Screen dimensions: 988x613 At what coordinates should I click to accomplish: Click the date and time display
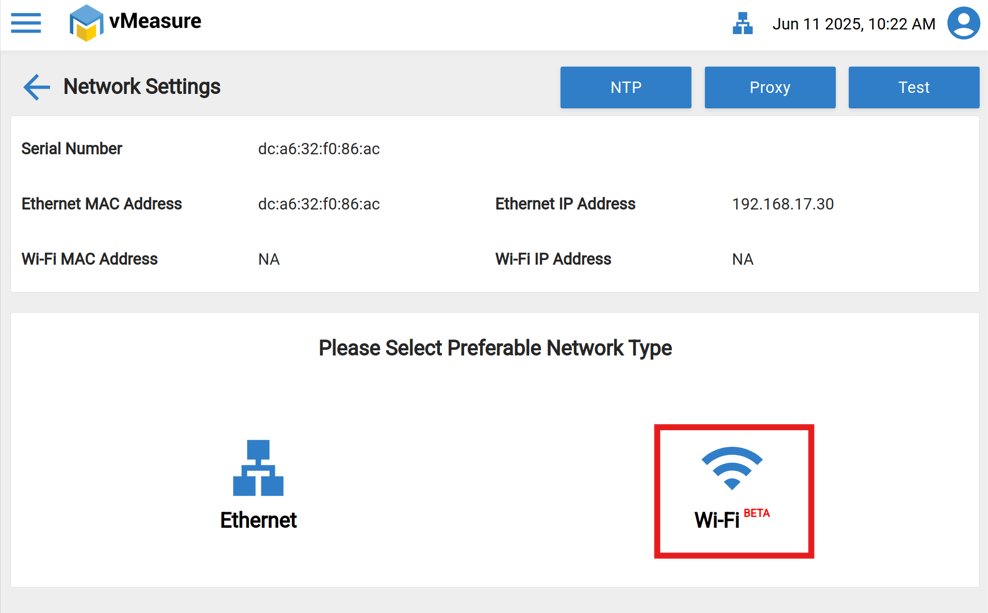[853, 24]
